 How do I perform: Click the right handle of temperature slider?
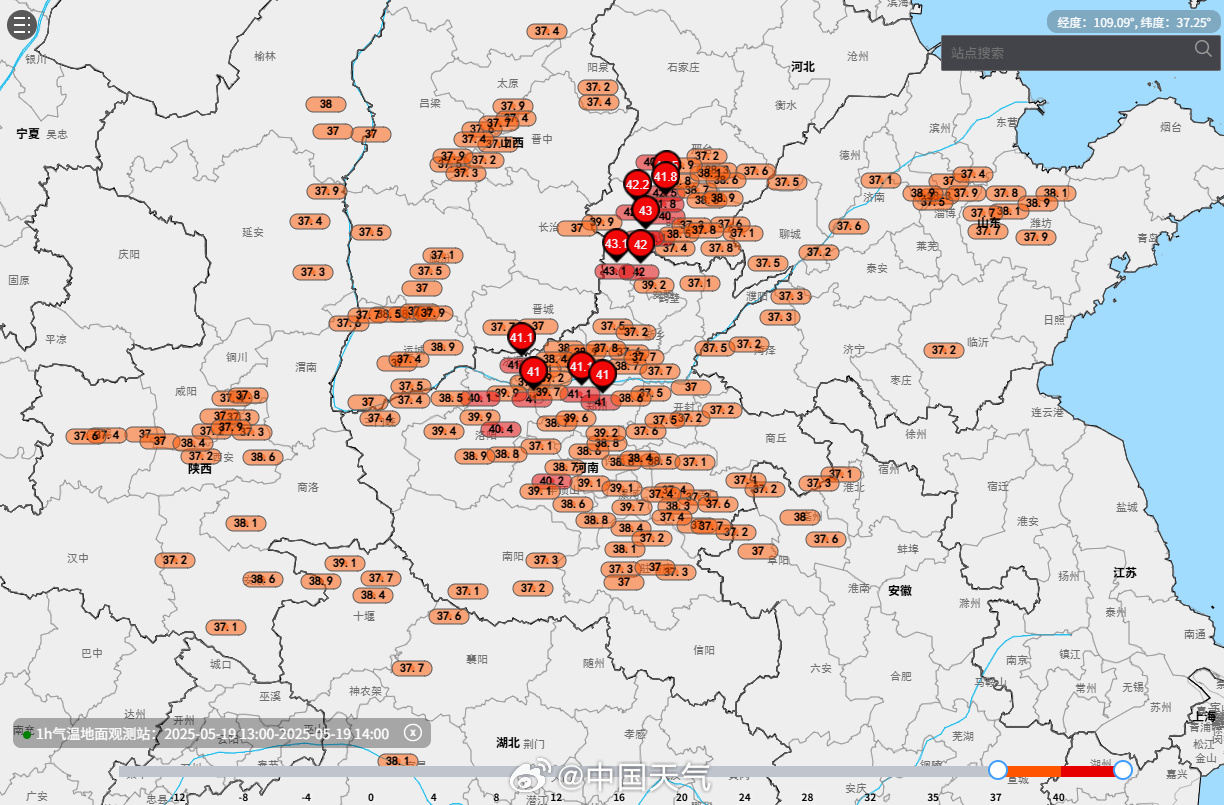[x=1123, y=770]
